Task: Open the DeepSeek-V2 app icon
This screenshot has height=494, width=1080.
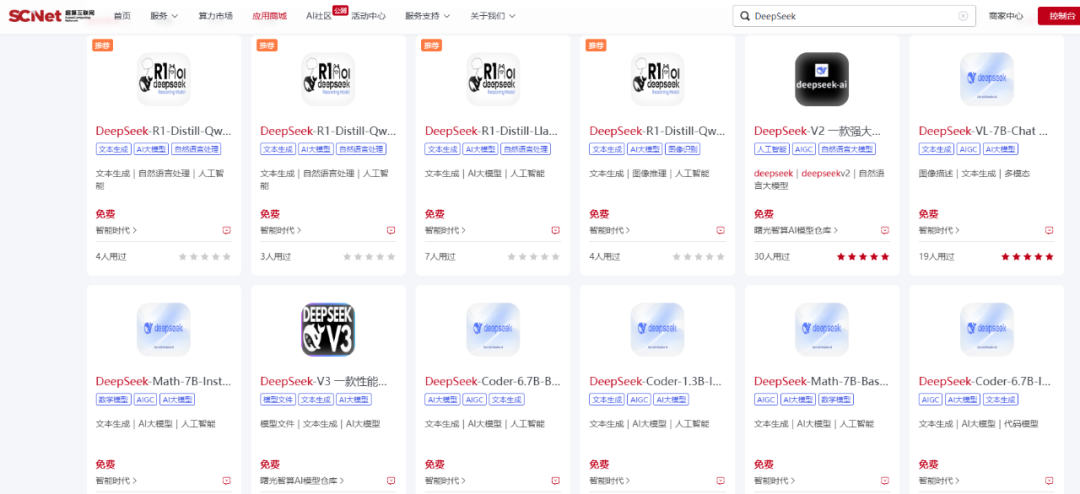Action: 821,79
